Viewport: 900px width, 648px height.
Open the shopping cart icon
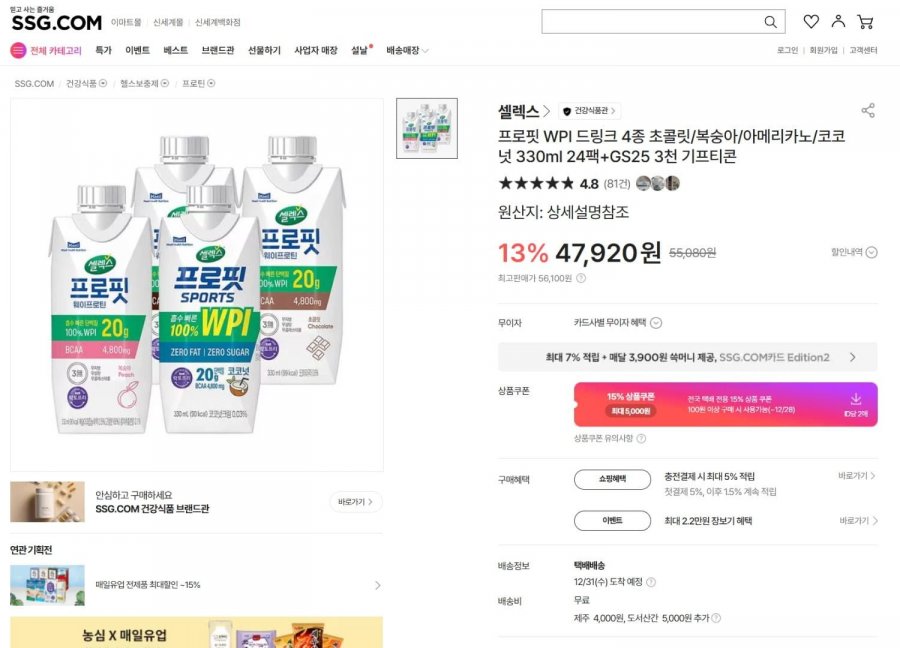pos(865,22)
